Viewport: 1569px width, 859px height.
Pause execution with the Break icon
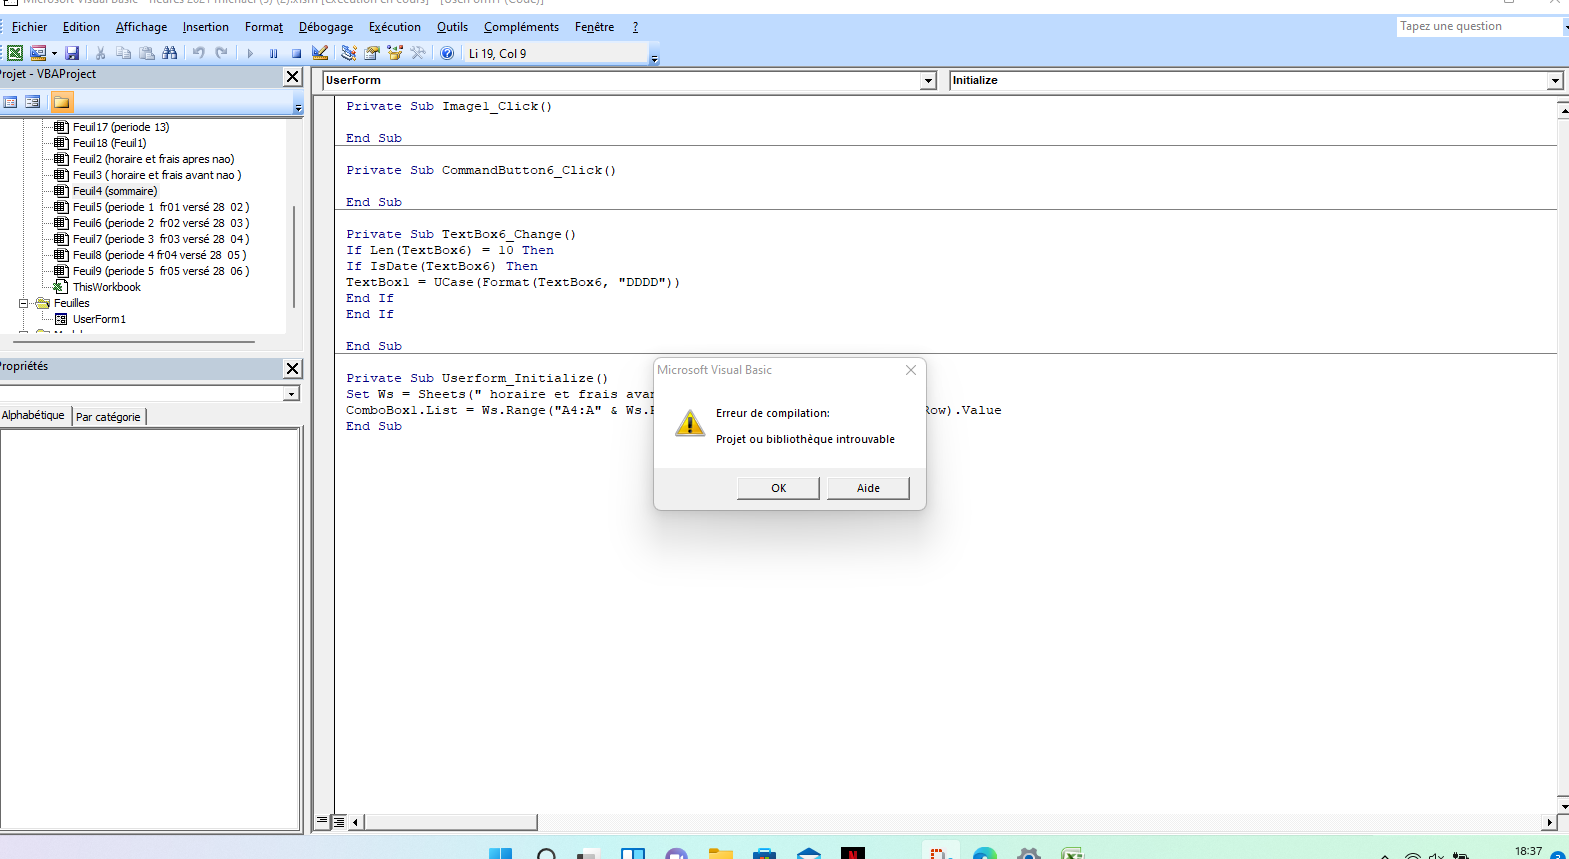pyautogui.click(x=273, y=53)
